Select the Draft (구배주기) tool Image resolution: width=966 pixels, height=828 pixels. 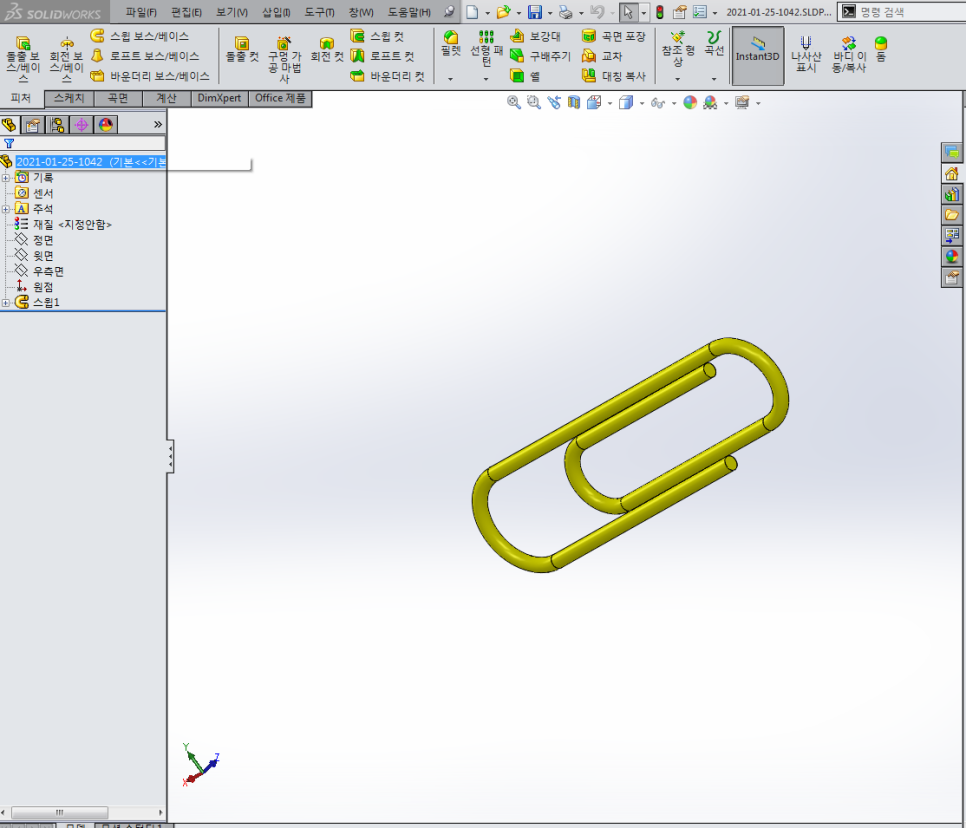point(540,56)
